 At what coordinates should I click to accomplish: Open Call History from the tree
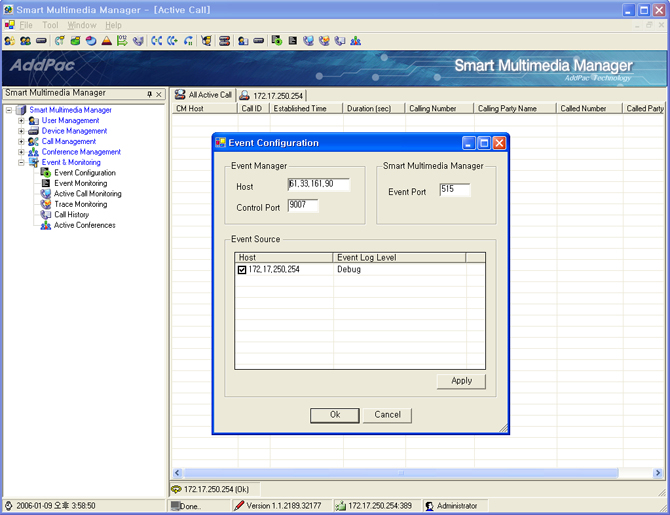(71, 215)
